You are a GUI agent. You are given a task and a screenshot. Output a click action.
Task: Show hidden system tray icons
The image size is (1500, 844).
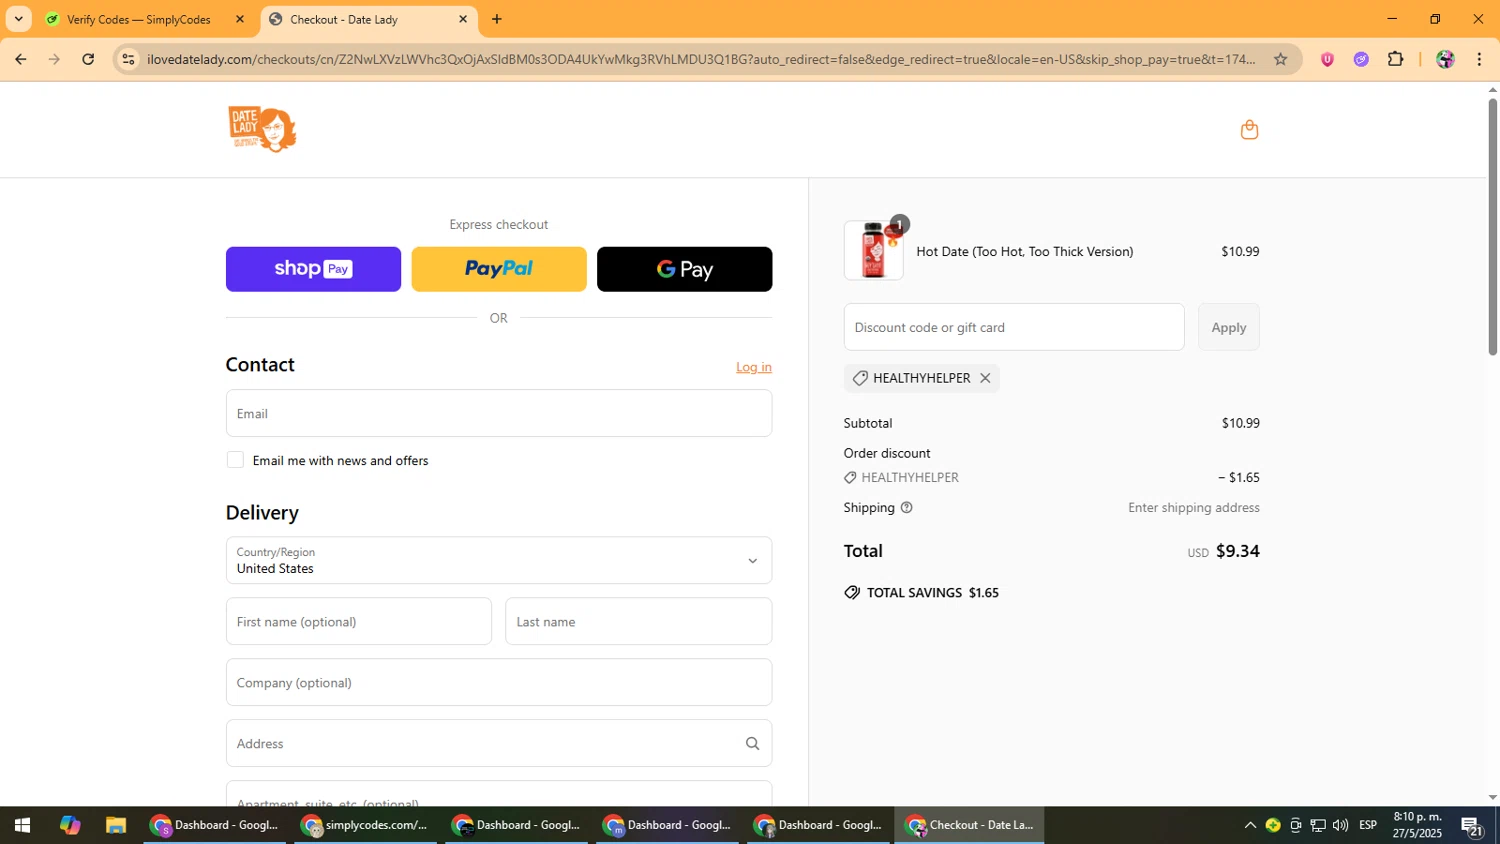pos(1250,825)
